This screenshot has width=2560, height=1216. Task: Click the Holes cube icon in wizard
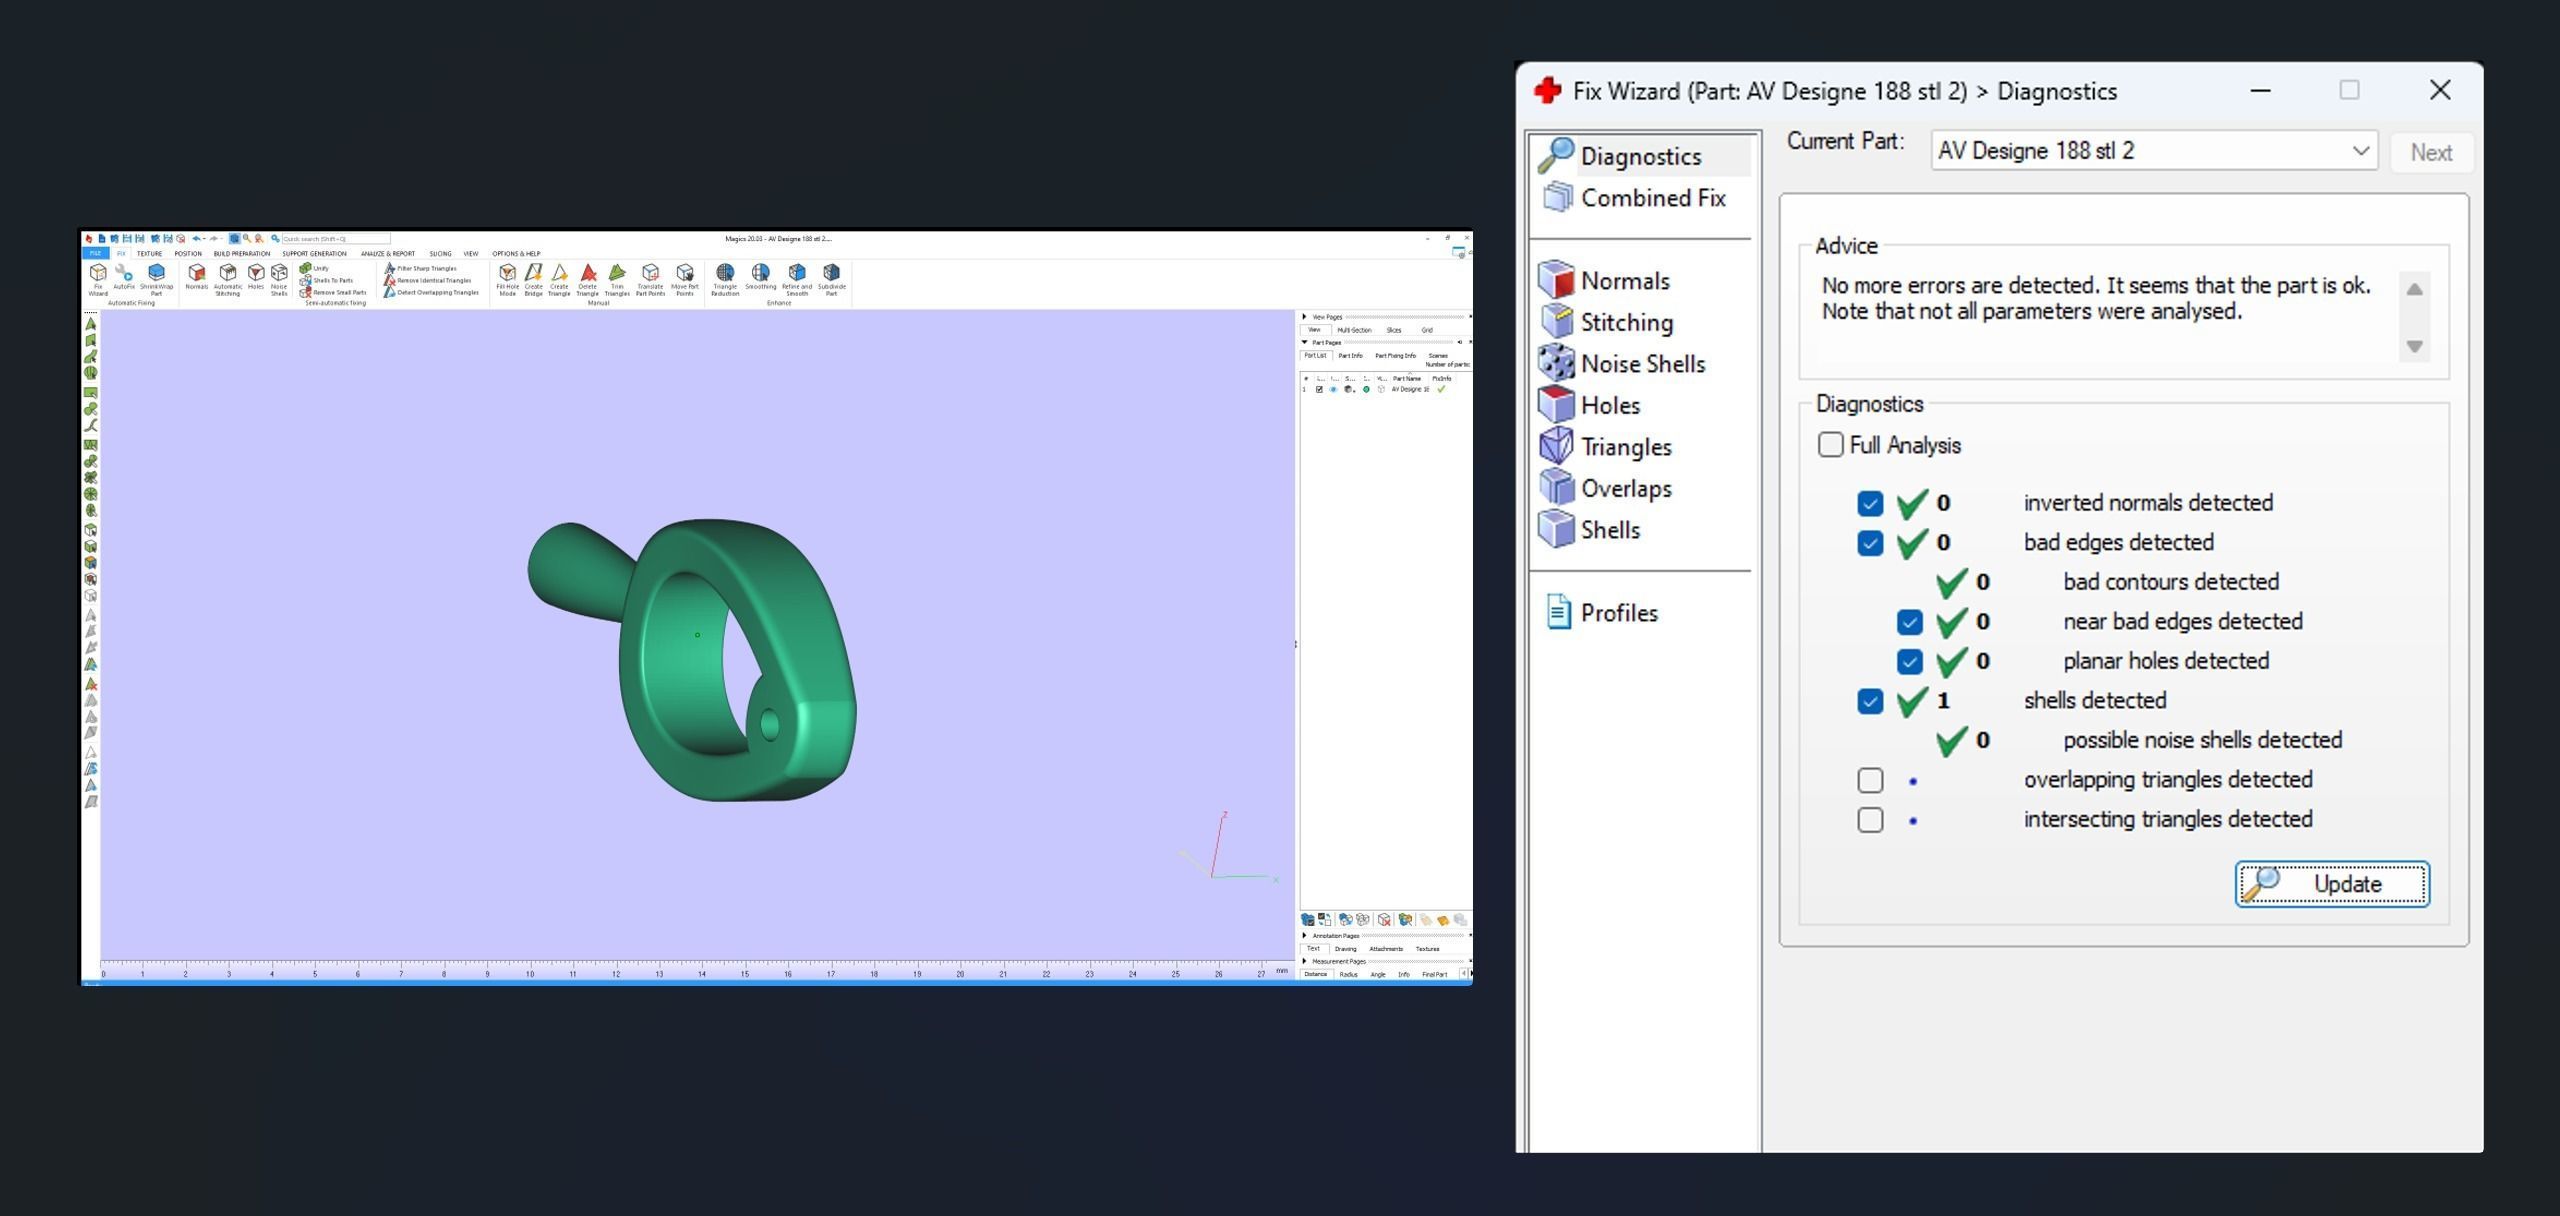tap(1556, 405)
